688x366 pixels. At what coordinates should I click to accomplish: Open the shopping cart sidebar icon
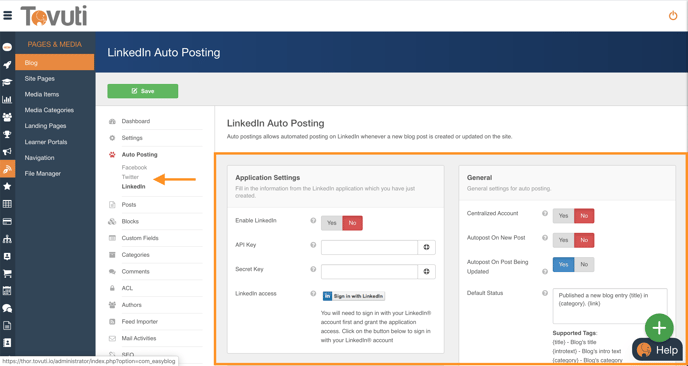[7, 273]
